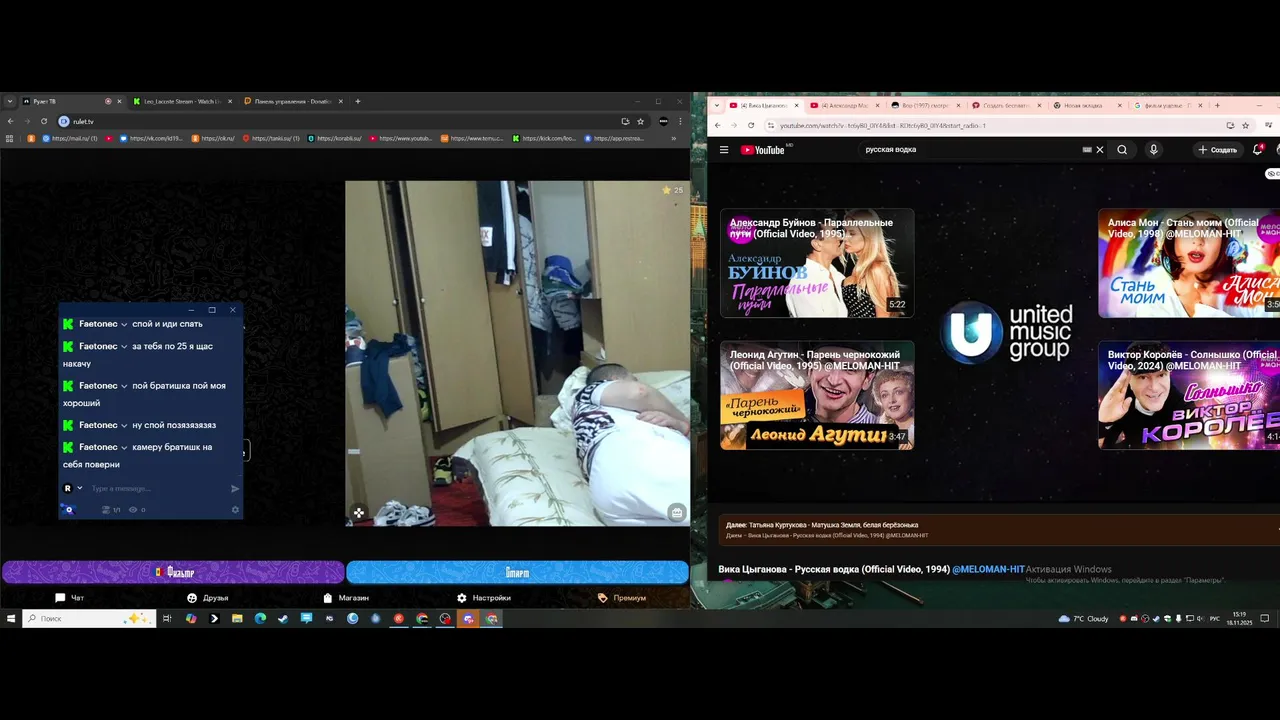Open the Александр Буйнов Параллельные пути video thumbnail

[817, 263]
